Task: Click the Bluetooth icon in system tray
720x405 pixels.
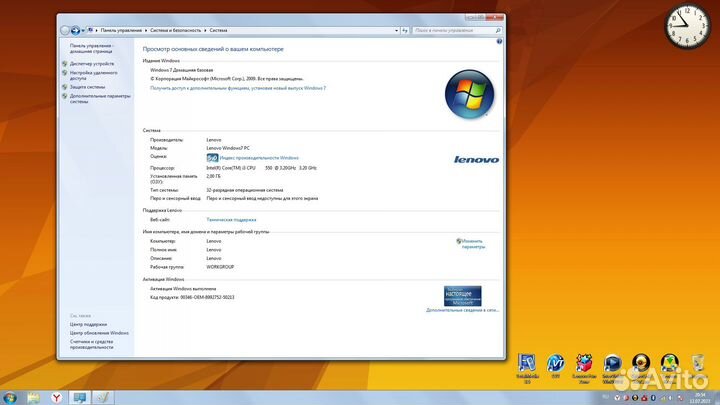Action: coord(653,398)
